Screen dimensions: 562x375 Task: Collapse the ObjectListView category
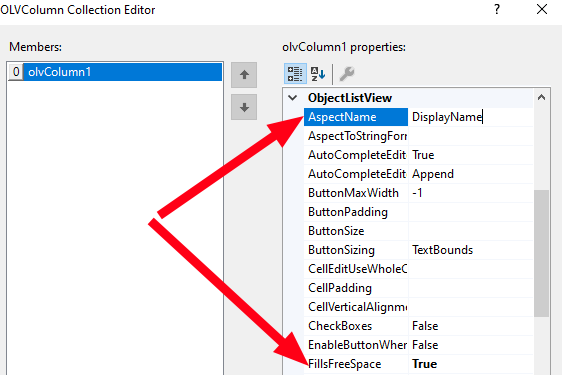(292, 98)
